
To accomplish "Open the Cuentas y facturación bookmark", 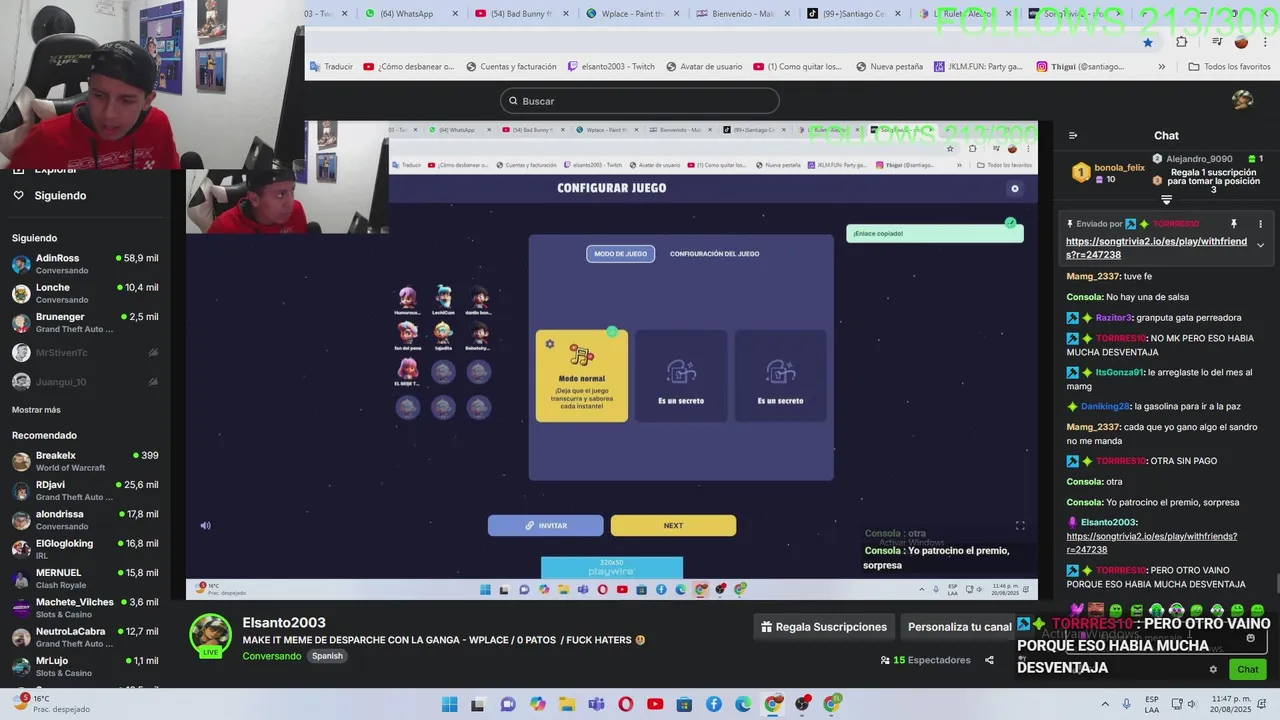I will tap(509, 67).
